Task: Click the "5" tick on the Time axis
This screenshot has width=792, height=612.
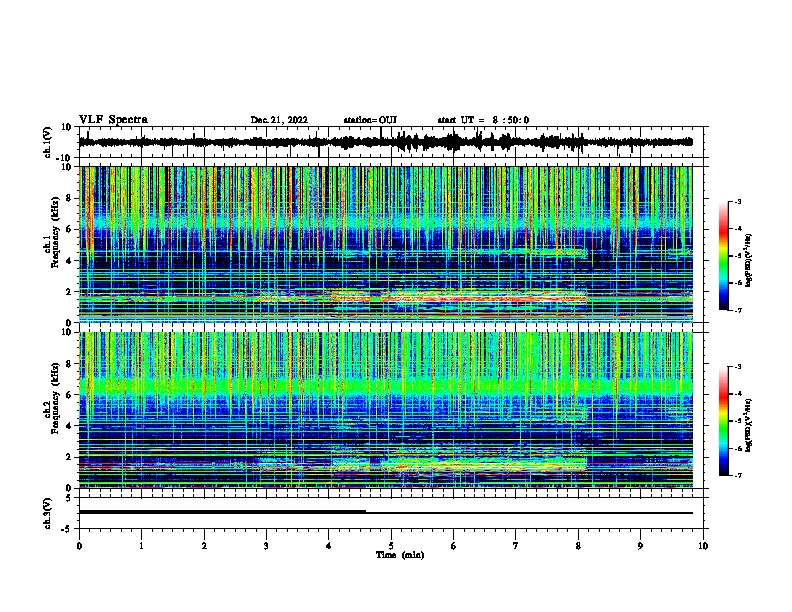Action: tap(391, 546)
